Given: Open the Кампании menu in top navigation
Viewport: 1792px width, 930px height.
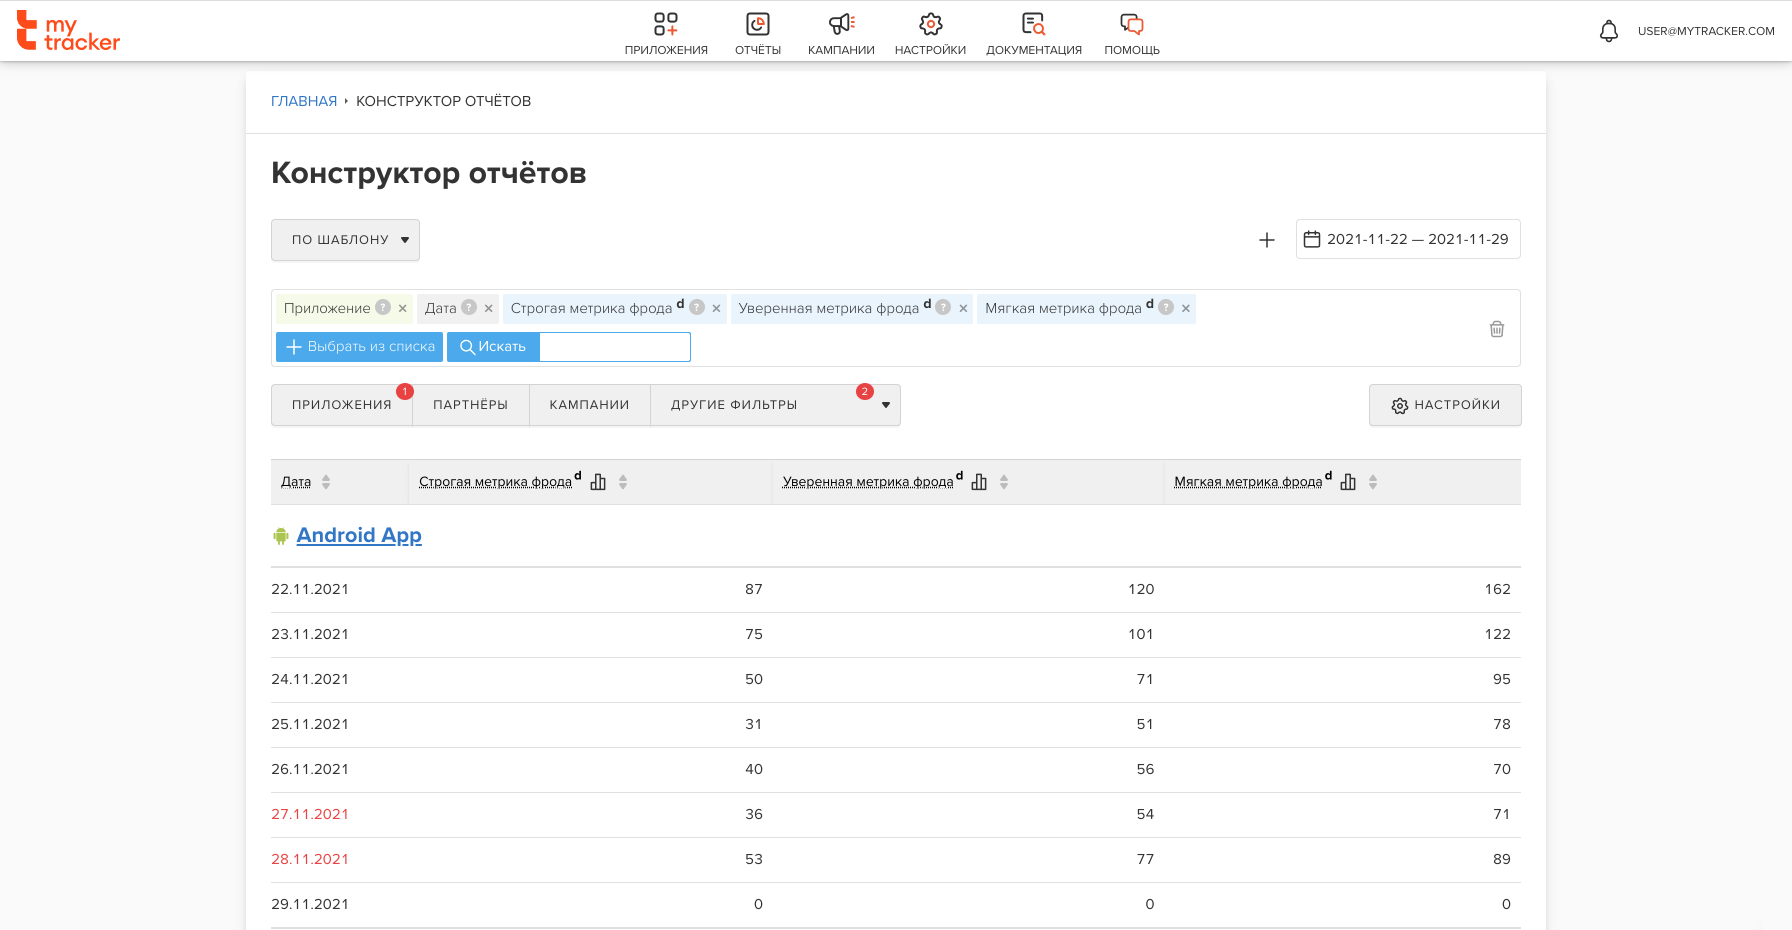Looking at the screenshot, I should pos(841,33).
